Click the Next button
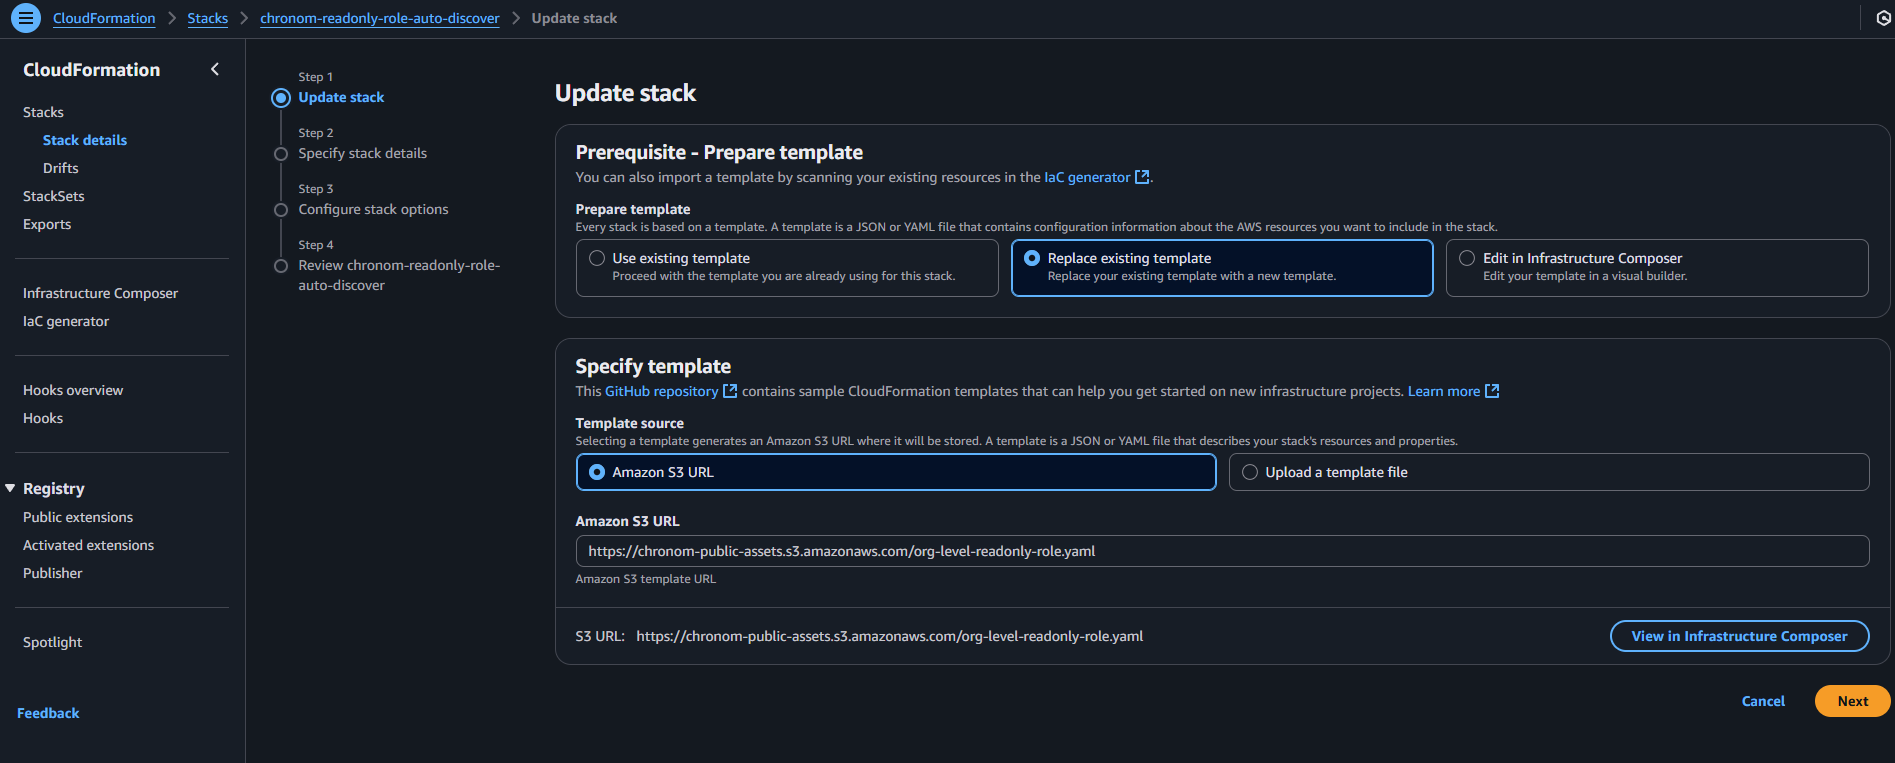1895x763 pixels. coord(1852,701)
